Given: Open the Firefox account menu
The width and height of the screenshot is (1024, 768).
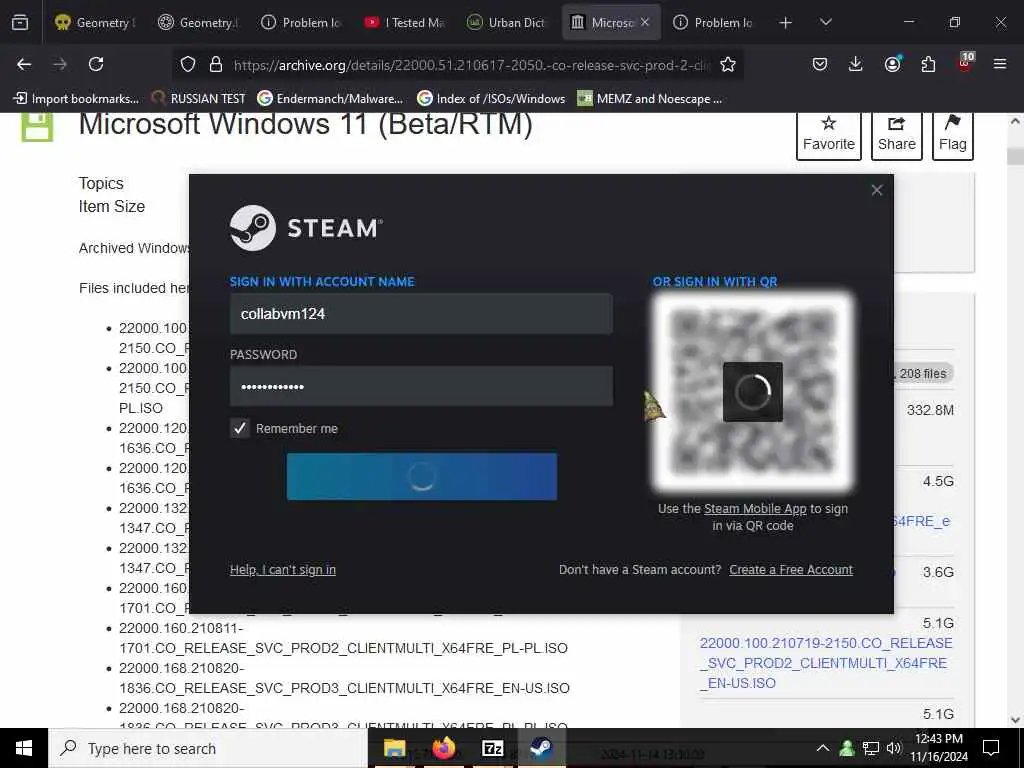Looking at the screenshot, I should 892,64.
